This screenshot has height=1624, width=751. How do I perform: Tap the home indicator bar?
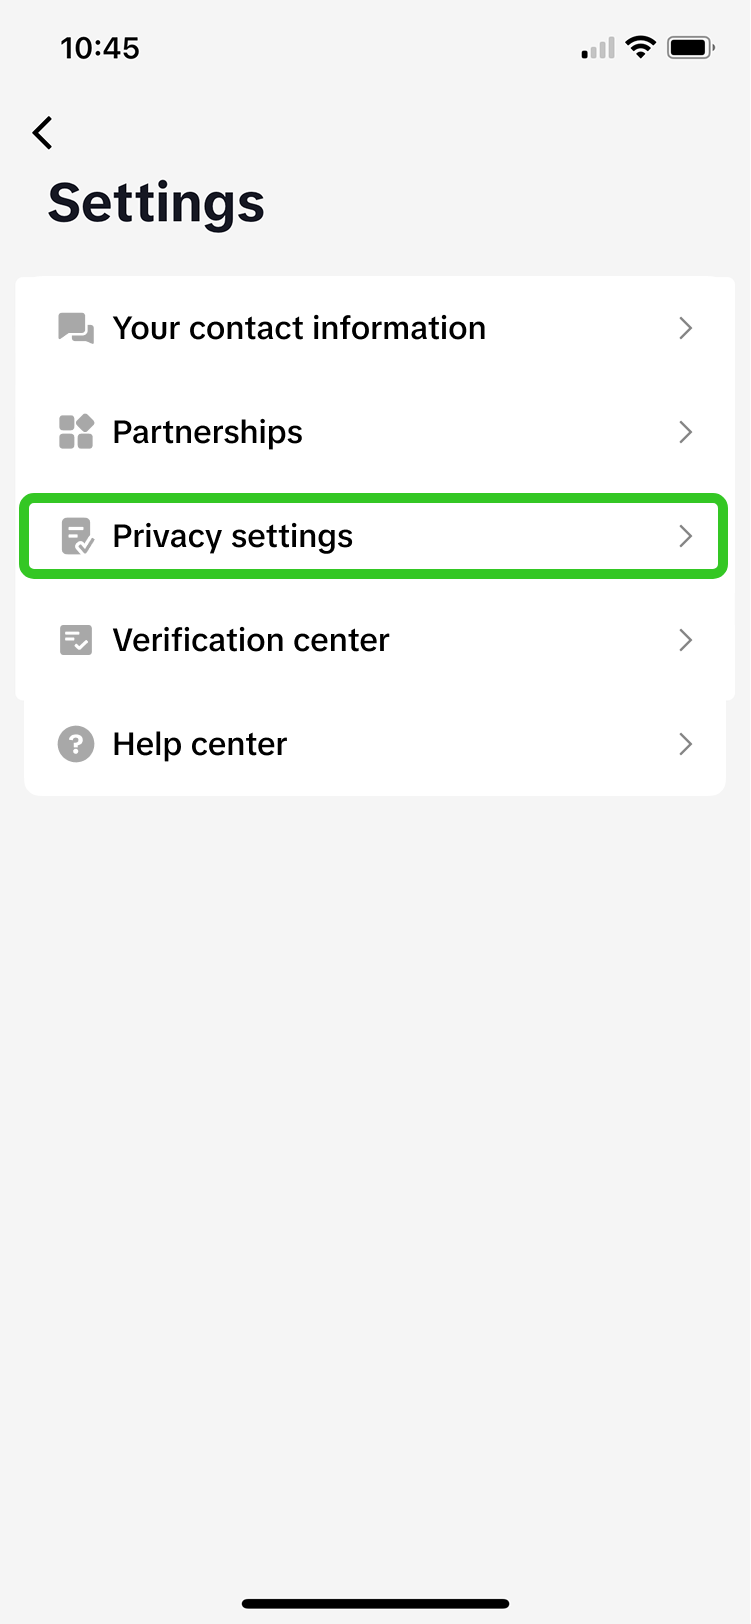tap(375, 1604)
